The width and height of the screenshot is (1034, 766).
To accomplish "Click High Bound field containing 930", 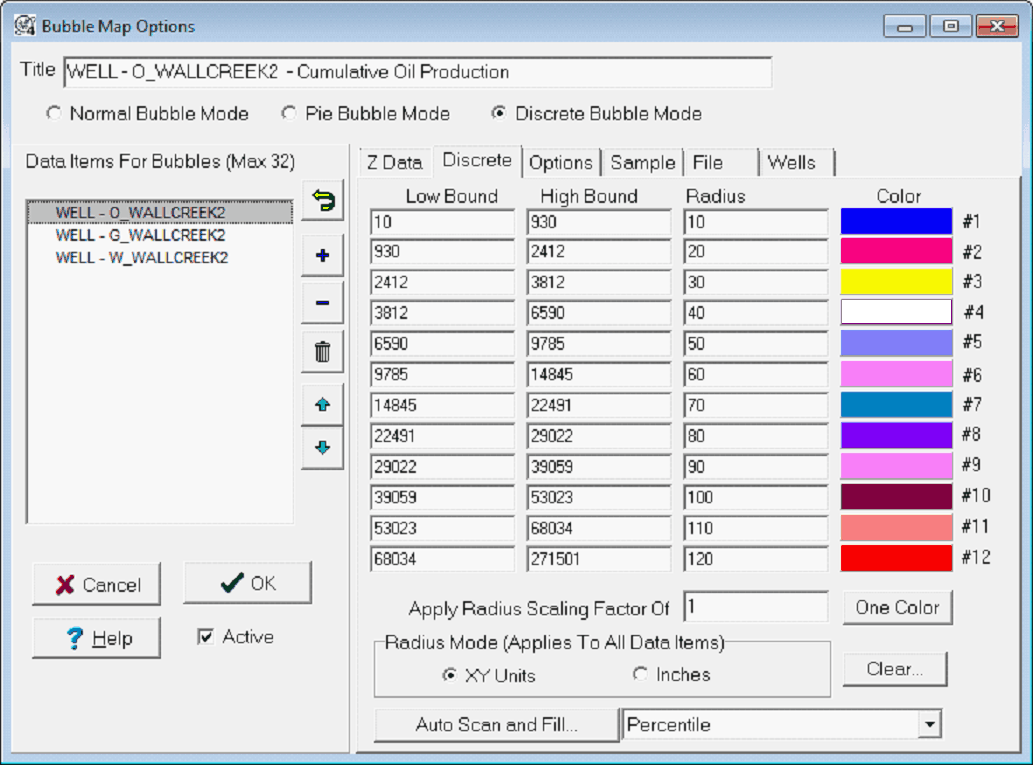I will (599, 222).
